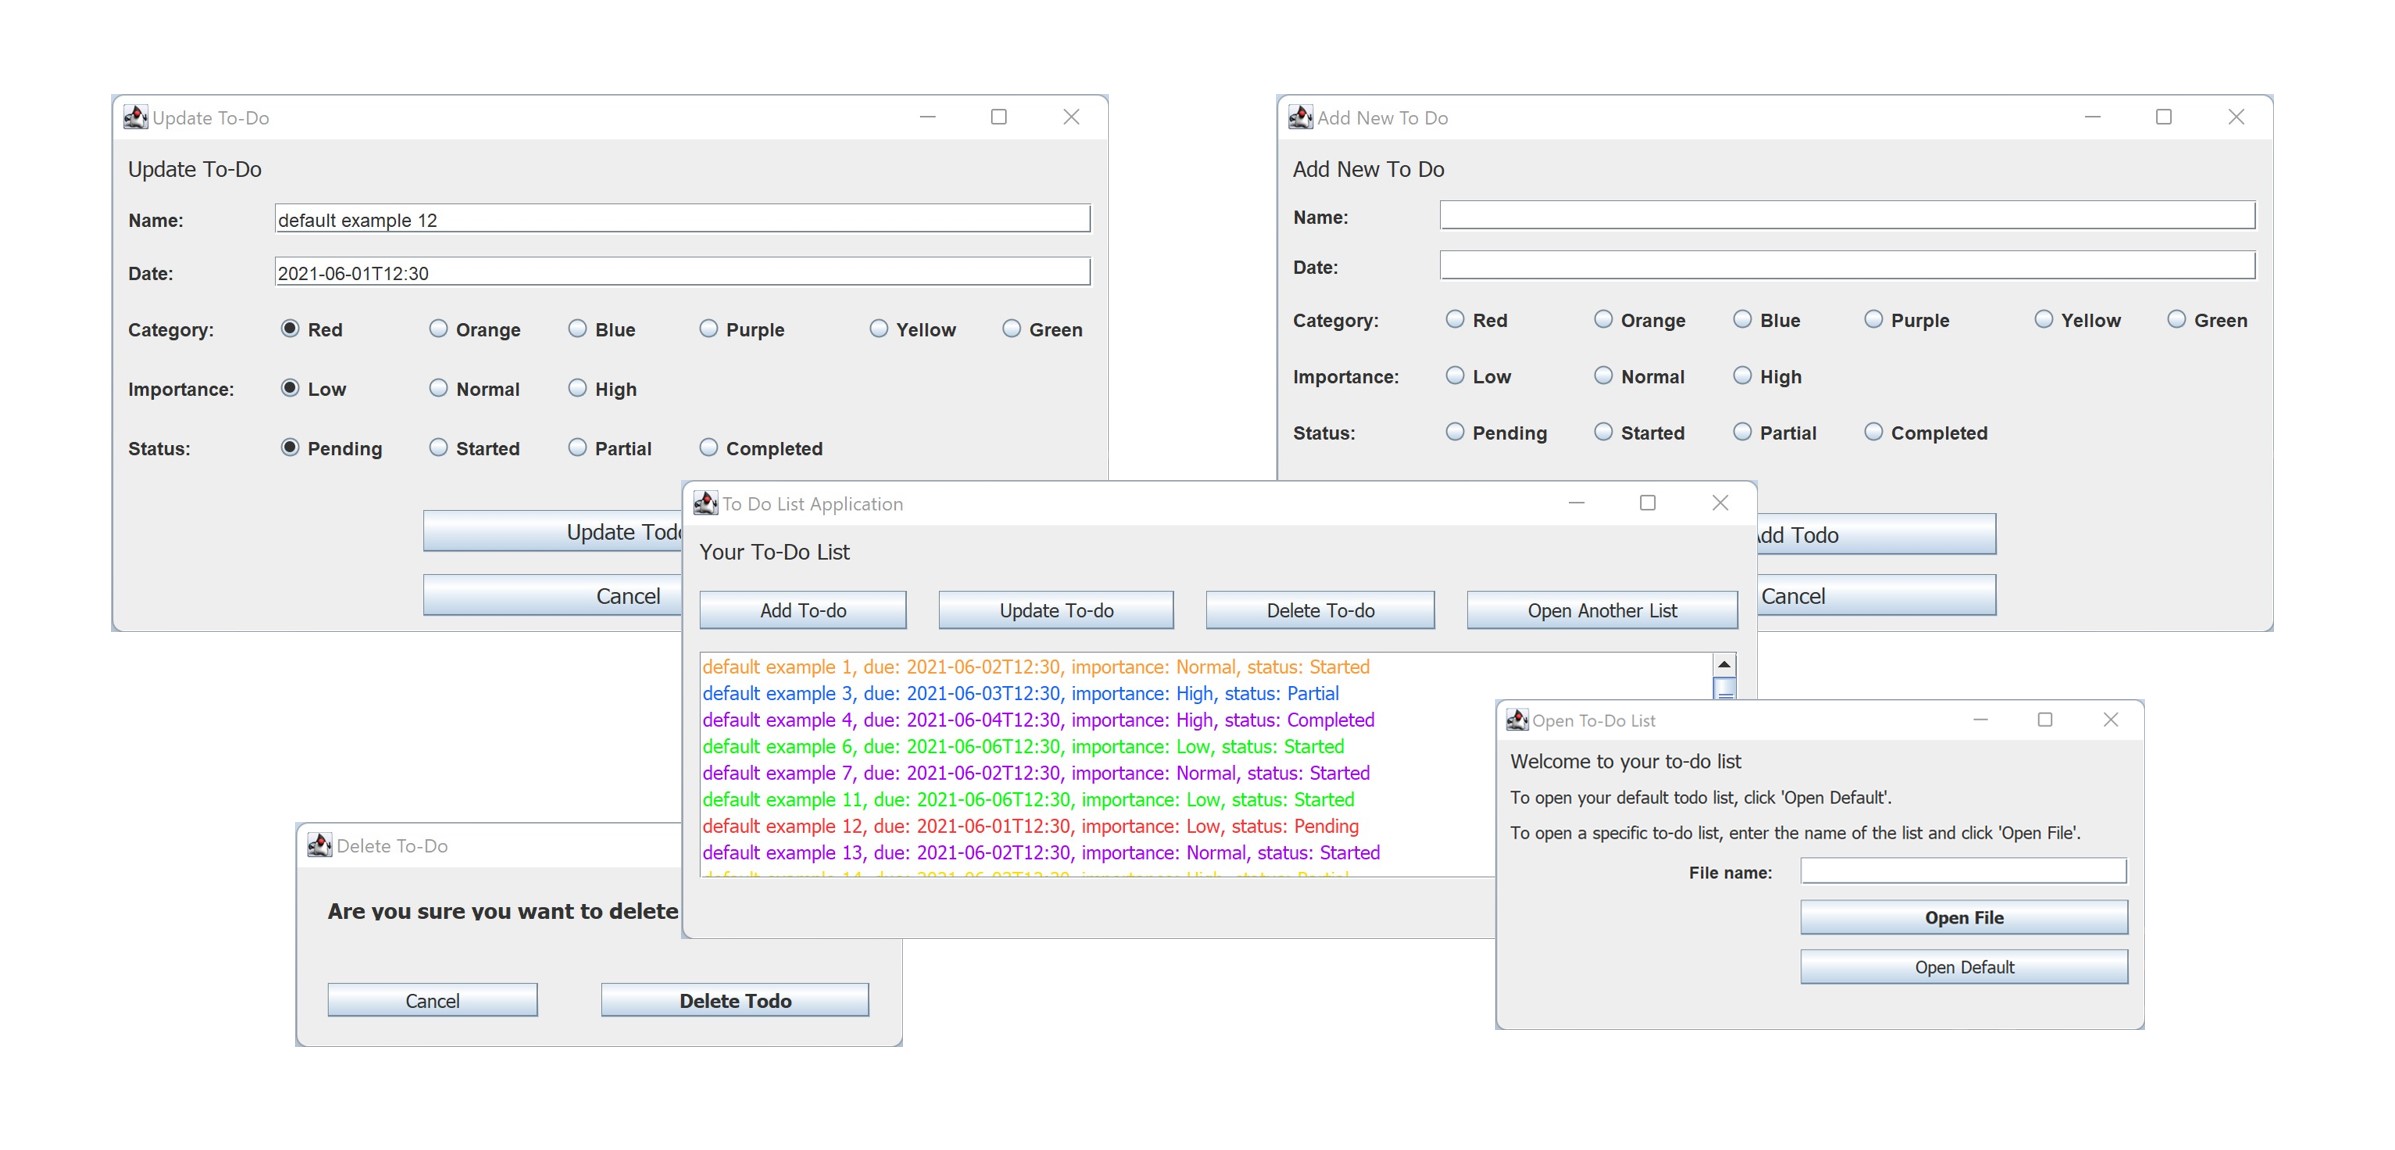Click the Java icon in Update To-Do title bar

point(135,117)
